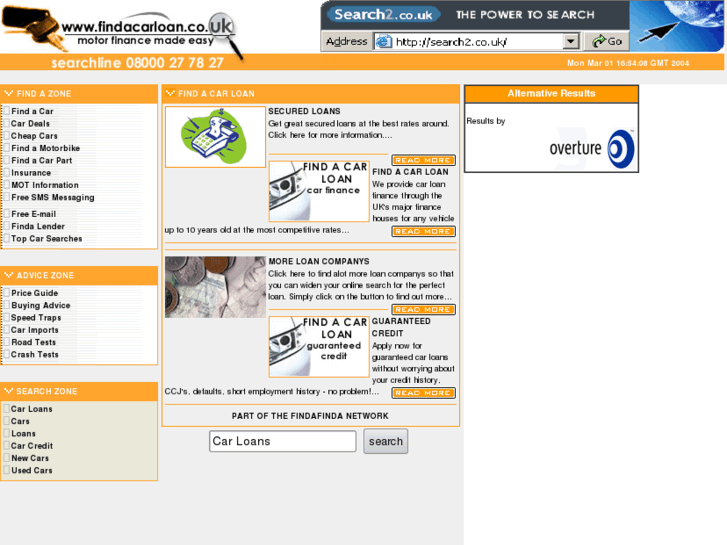The height and width of the screenshot is (545, 727).
Task: Click the search button beside Car Loans field
Action: [x=386, y=441]
